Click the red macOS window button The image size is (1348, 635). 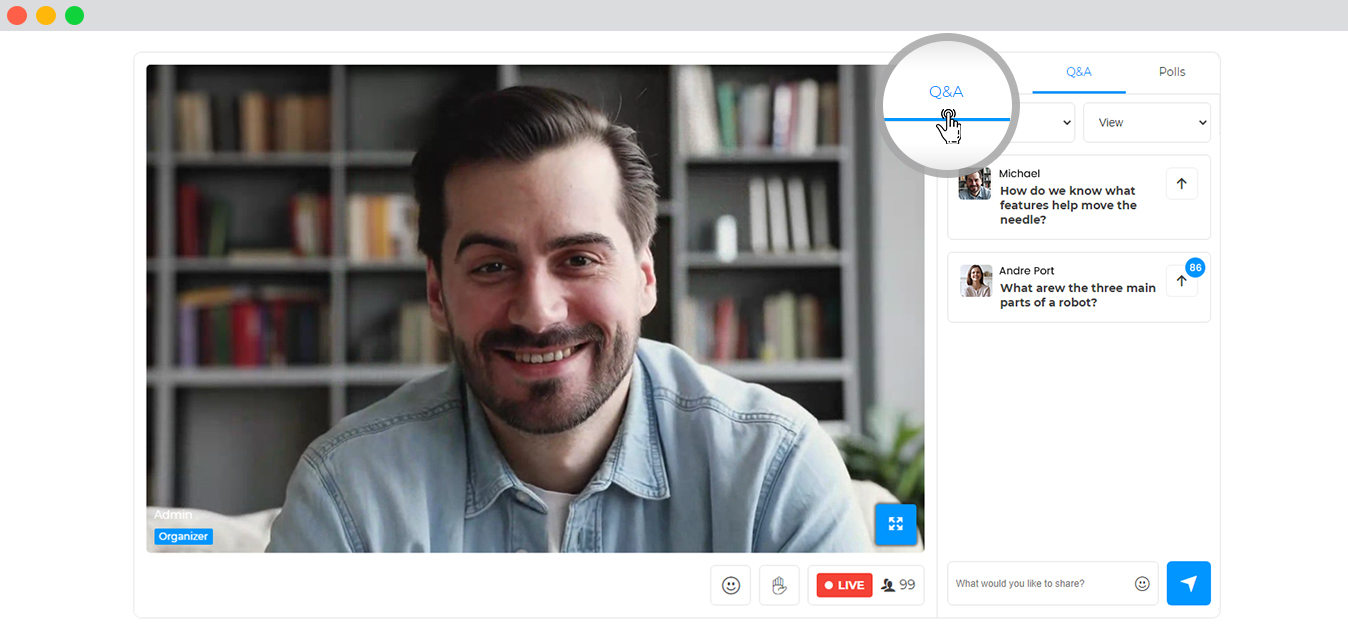pyautogui.click(x=17, y=15)
